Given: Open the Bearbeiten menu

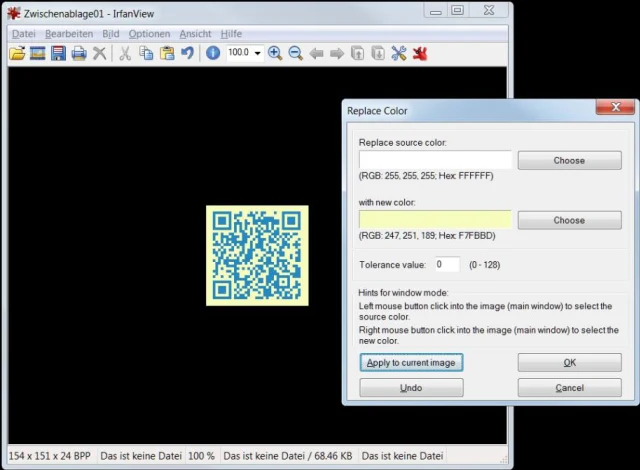Looking at the screenshot, I should click(69, 33).
